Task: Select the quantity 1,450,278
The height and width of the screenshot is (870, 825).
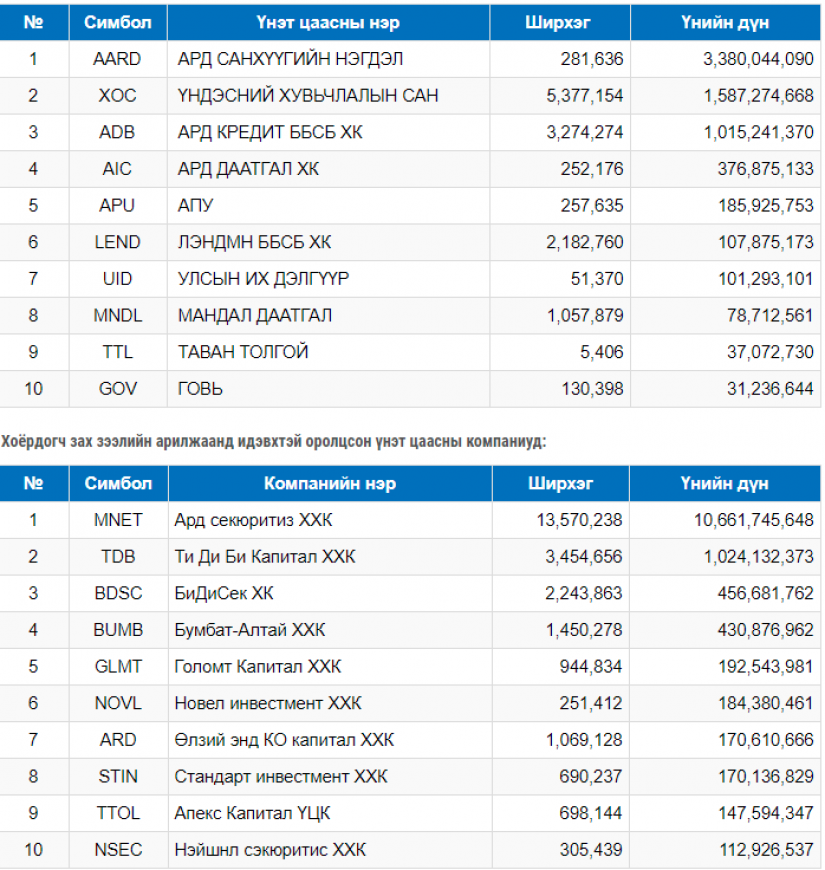Action: point(584,630)
